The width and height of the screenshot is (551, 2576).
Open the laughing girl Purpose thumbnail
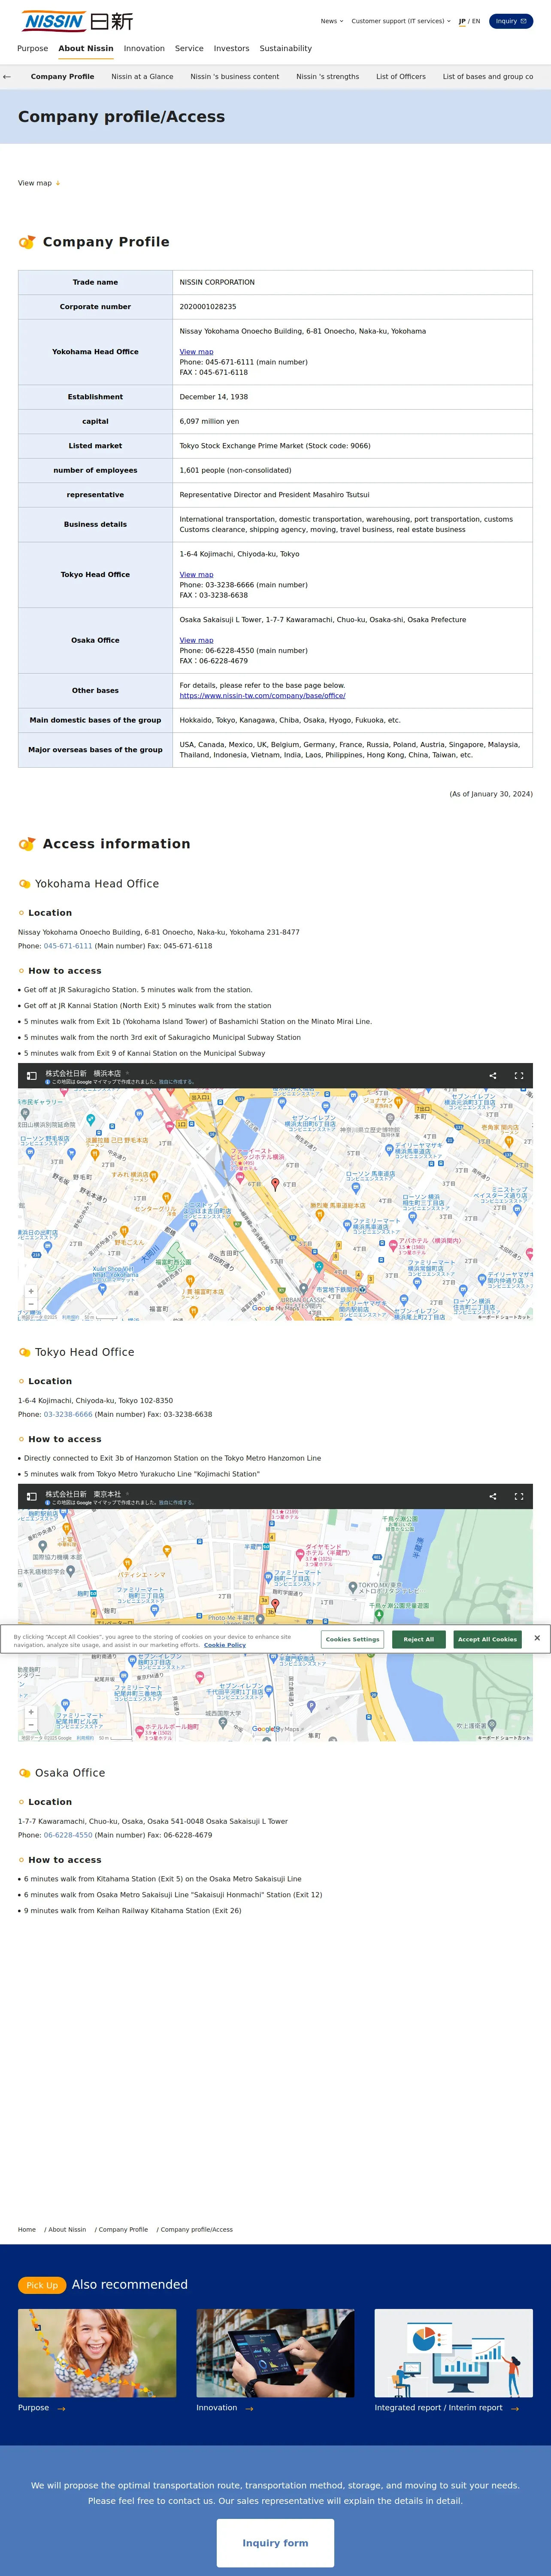[97, 2353]
